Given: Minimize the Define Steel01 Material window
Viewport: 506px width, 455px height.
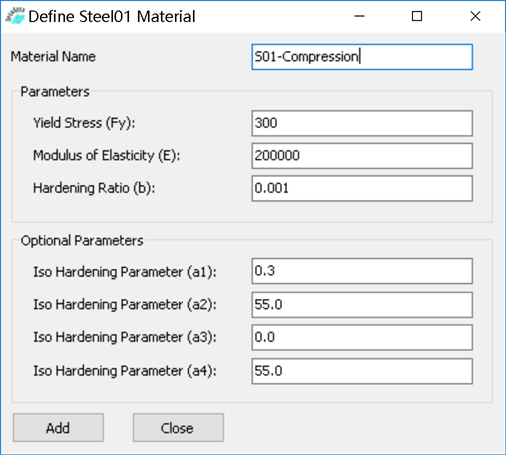Looking at the screenshot, I should (x=359, y=16).
